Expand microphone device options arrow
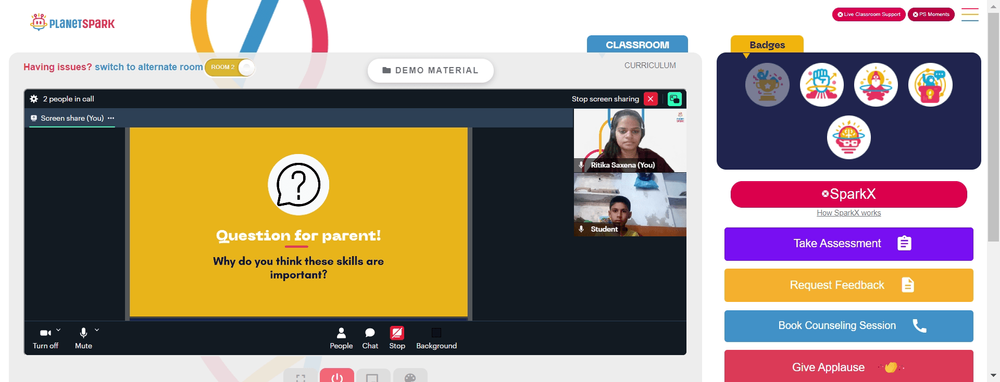Image resolution: width=1000 pixels, height=382 pixels. coord(97,330)
